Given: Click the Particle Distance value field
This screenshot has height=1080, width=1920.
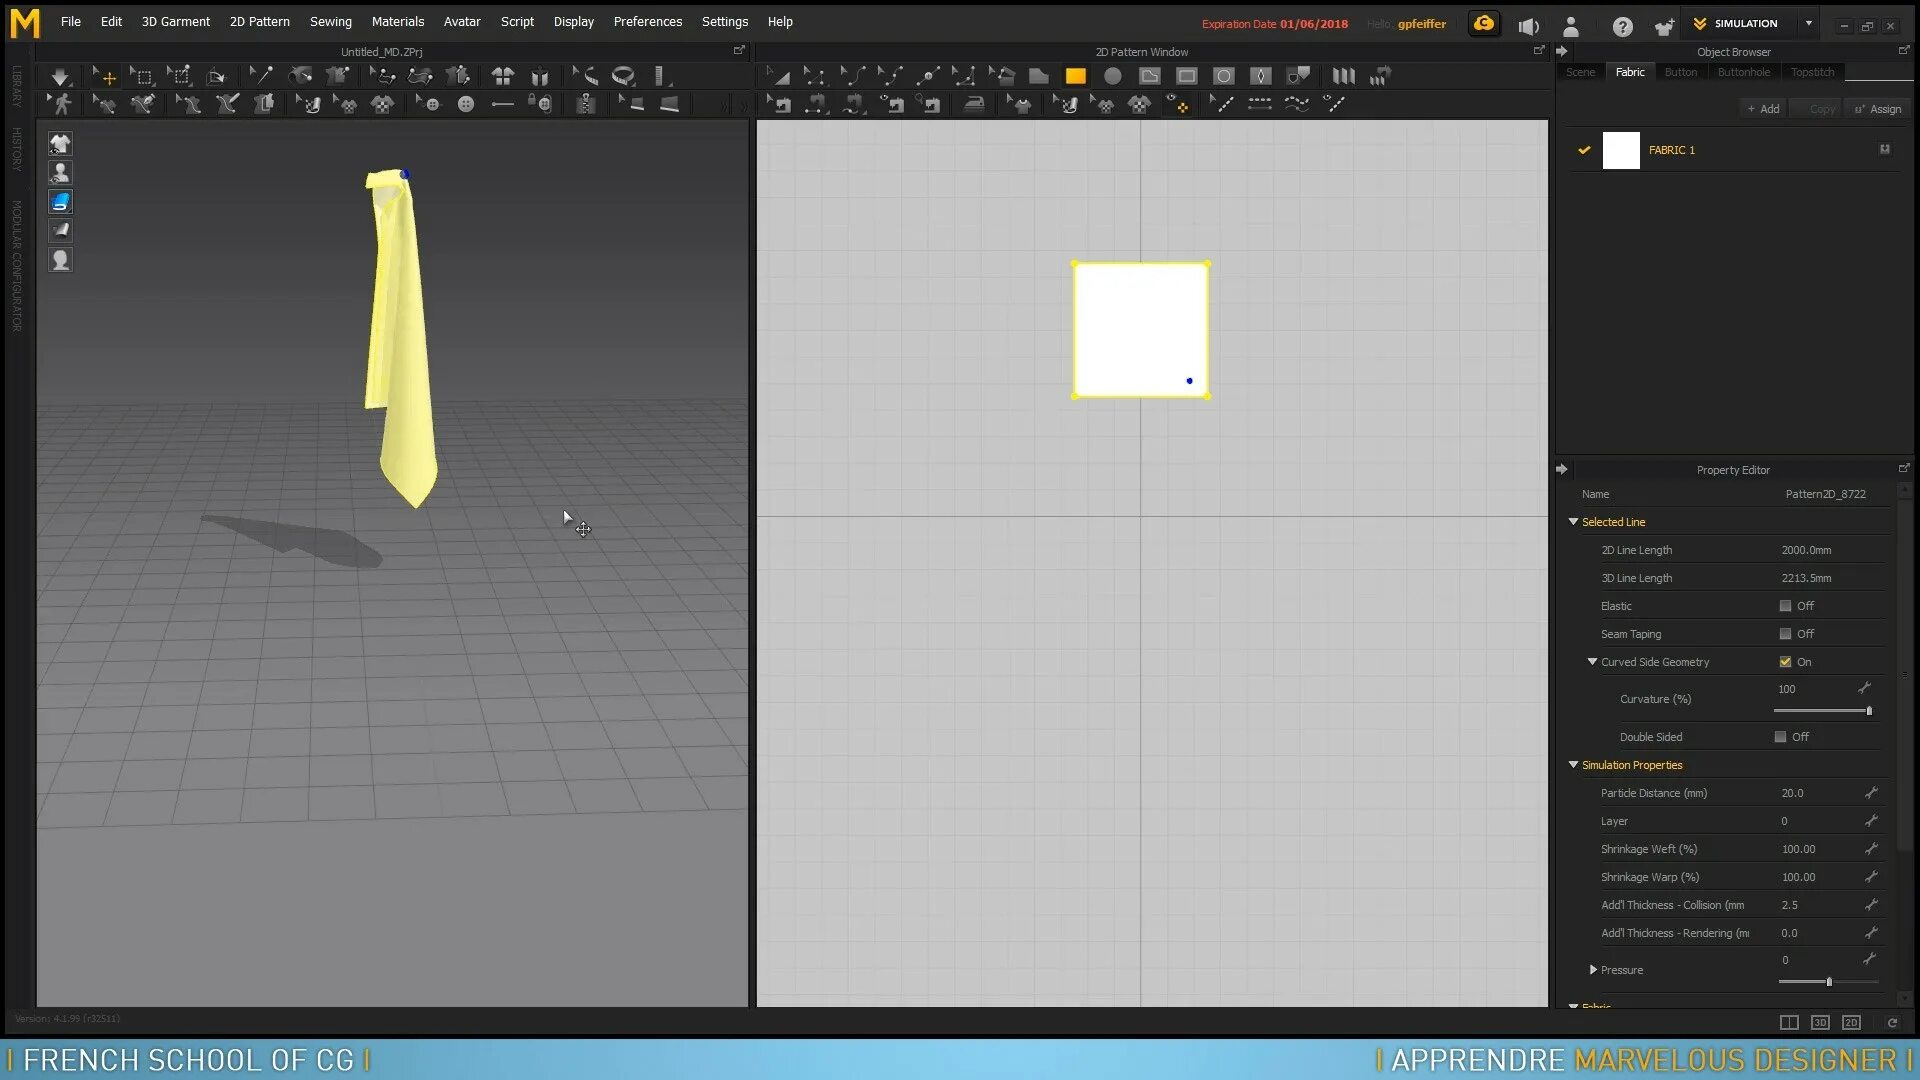Looking at the screenshot, I should 1792,793.
